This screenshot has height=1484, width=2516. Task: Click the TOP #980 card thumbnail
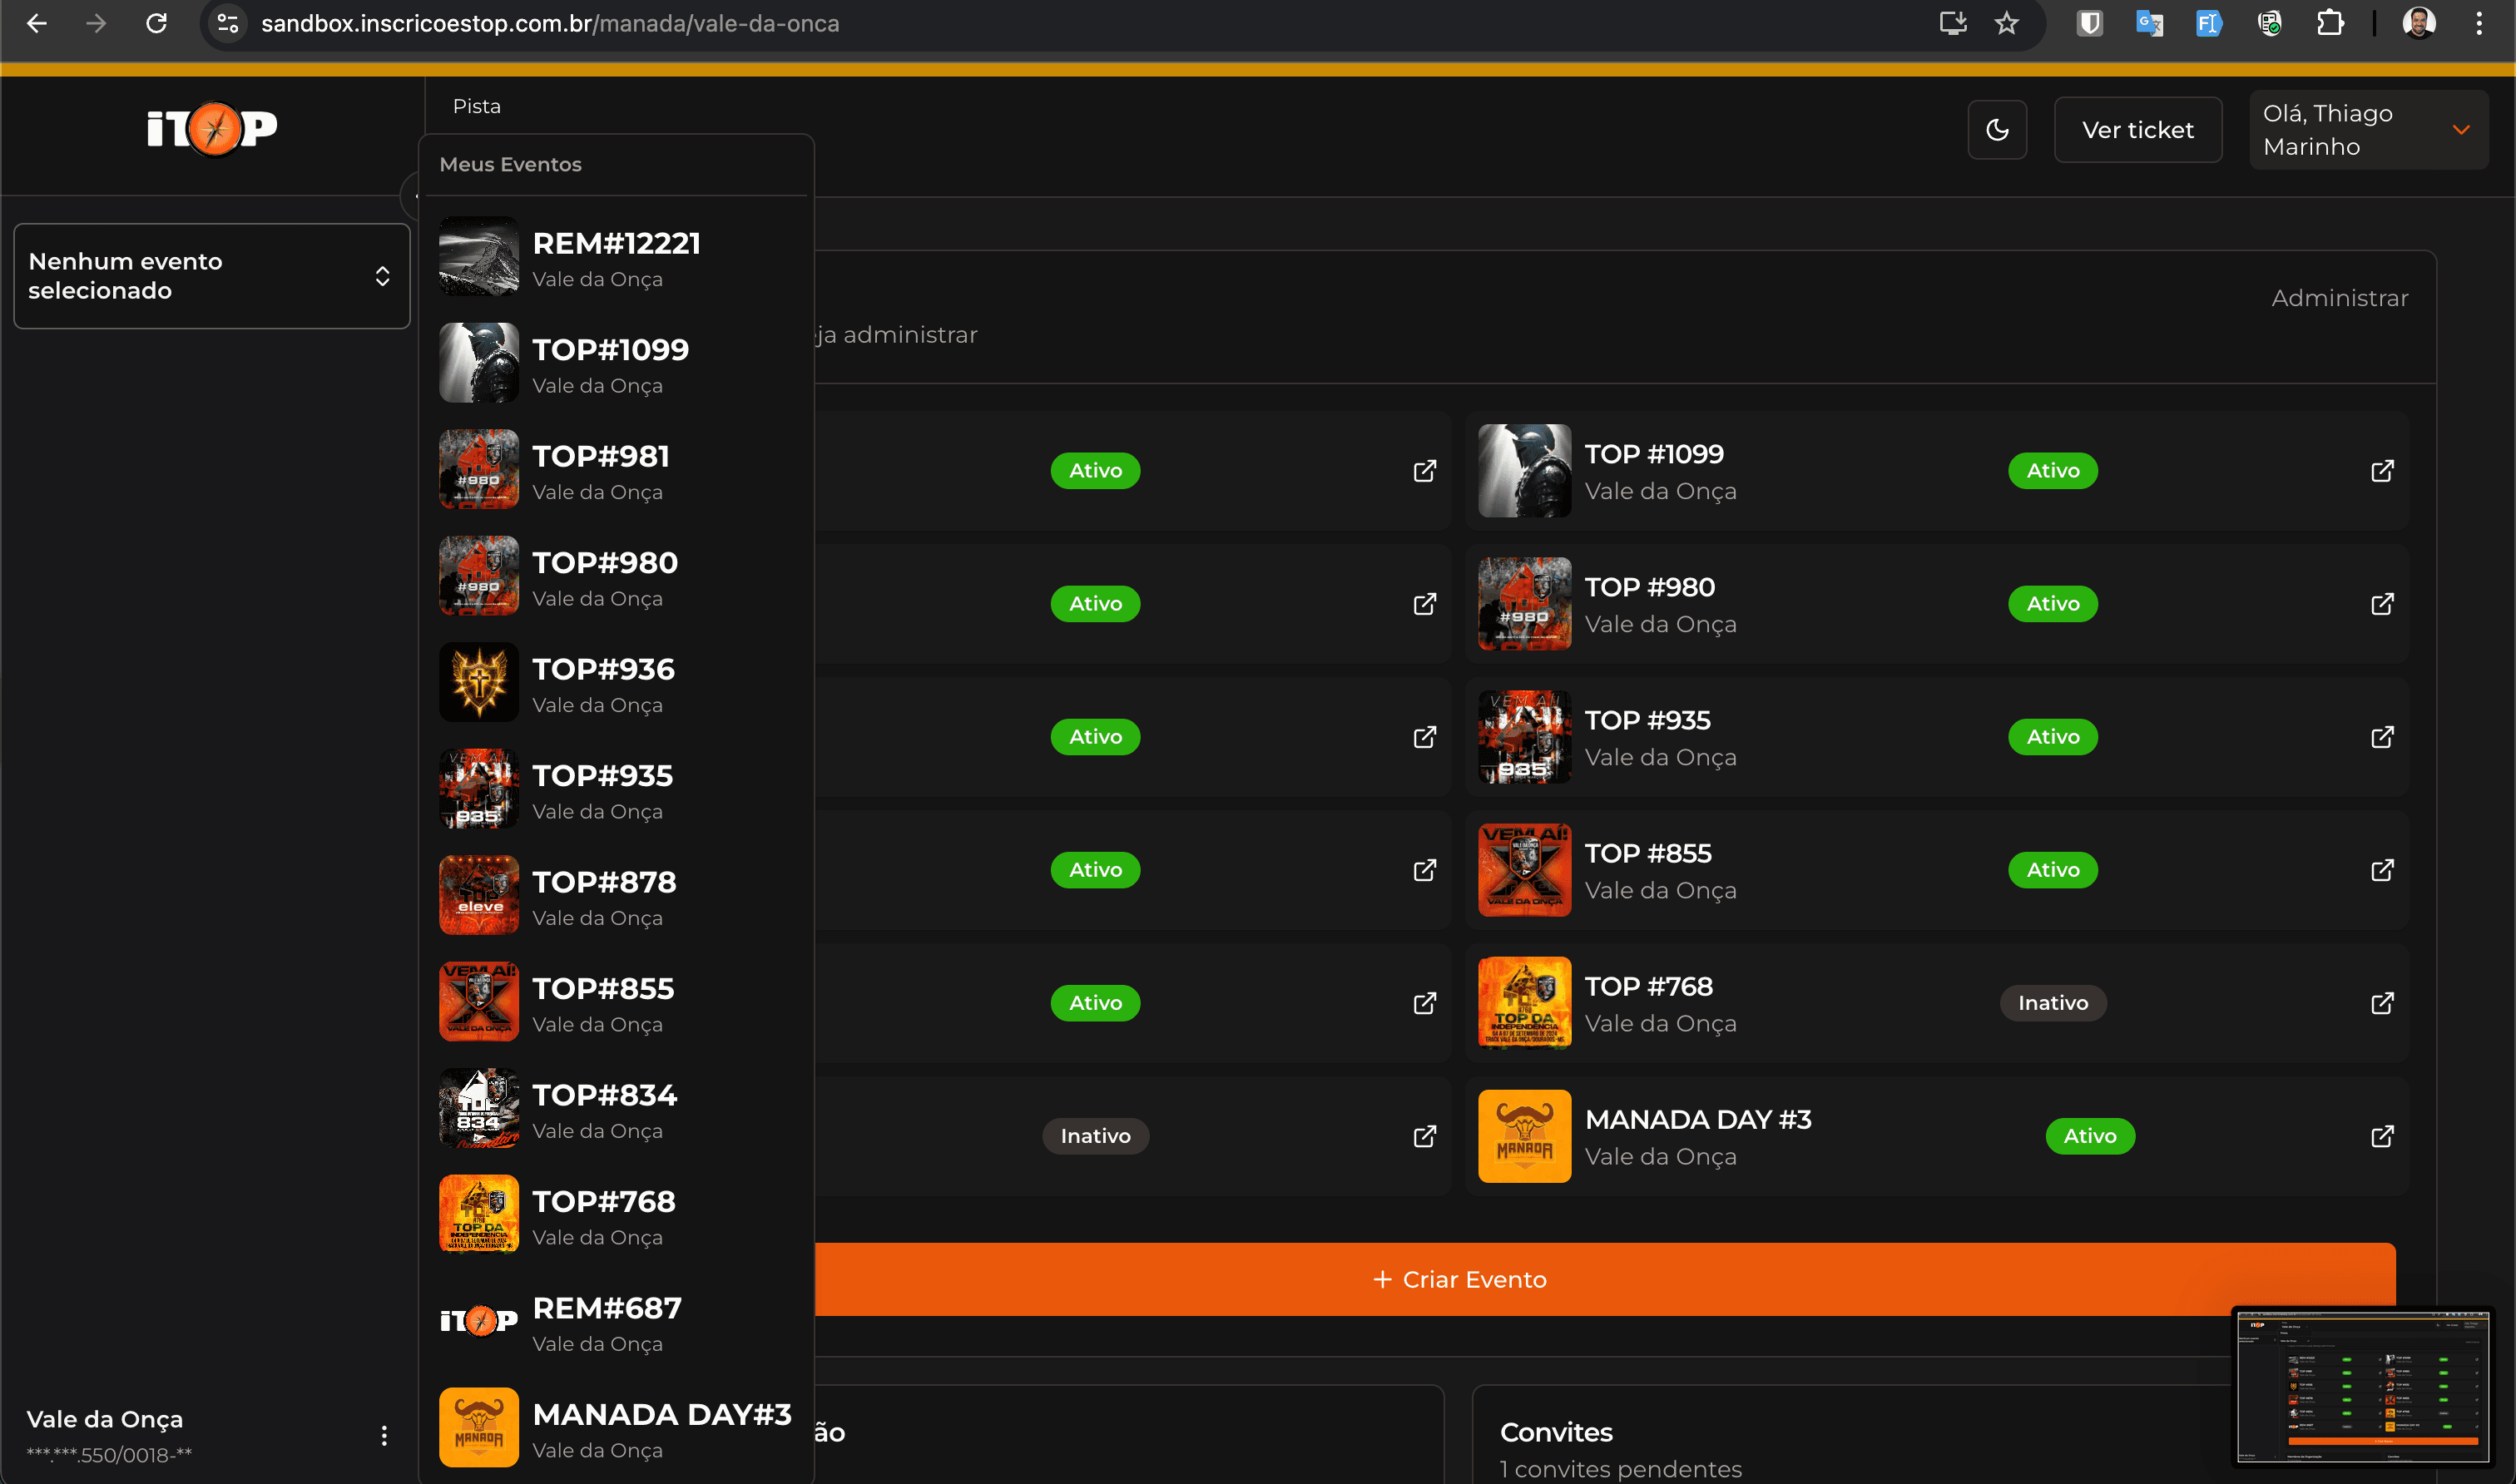pyautogui.click(x=1524, y=604)
